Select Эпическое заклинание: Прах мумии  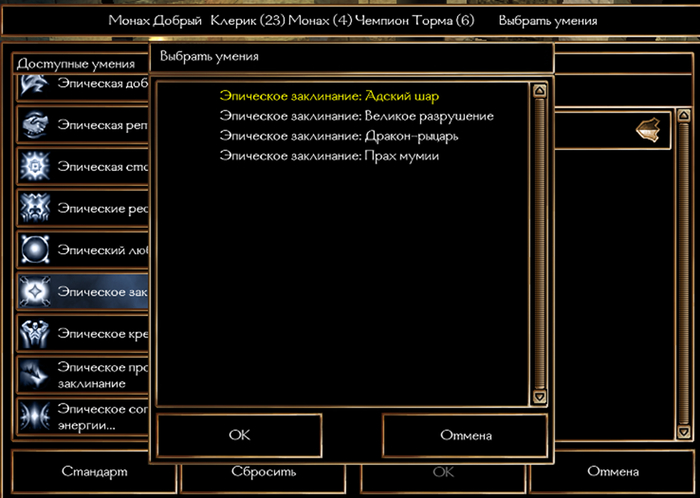click(x=329, y=156)
